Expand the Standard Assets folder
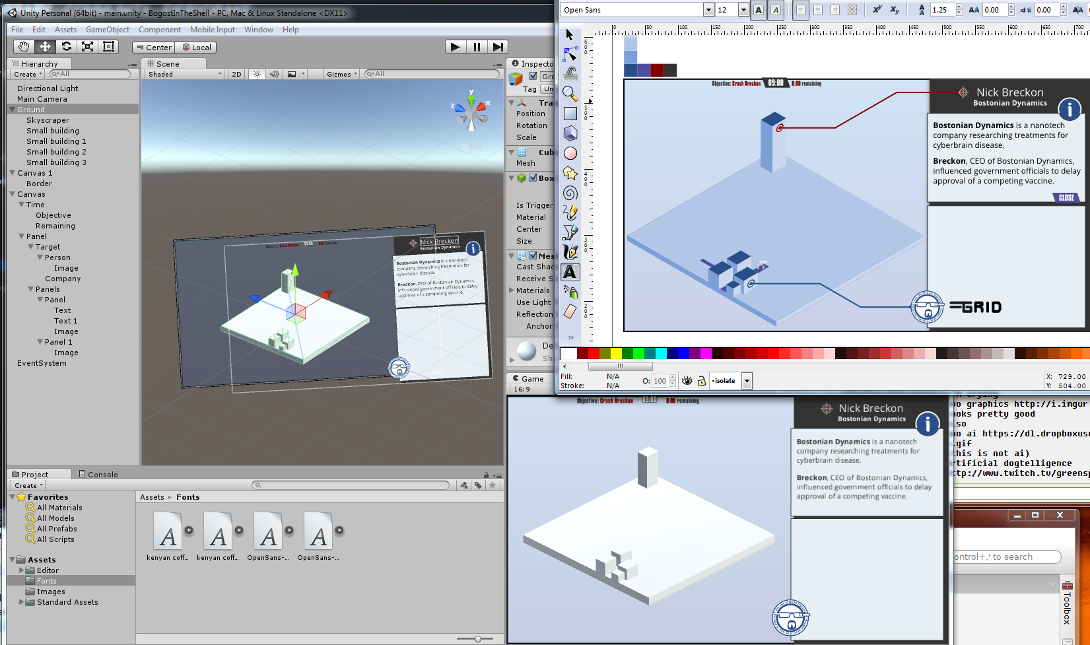The image size is (1090, 645). [22, 602]
